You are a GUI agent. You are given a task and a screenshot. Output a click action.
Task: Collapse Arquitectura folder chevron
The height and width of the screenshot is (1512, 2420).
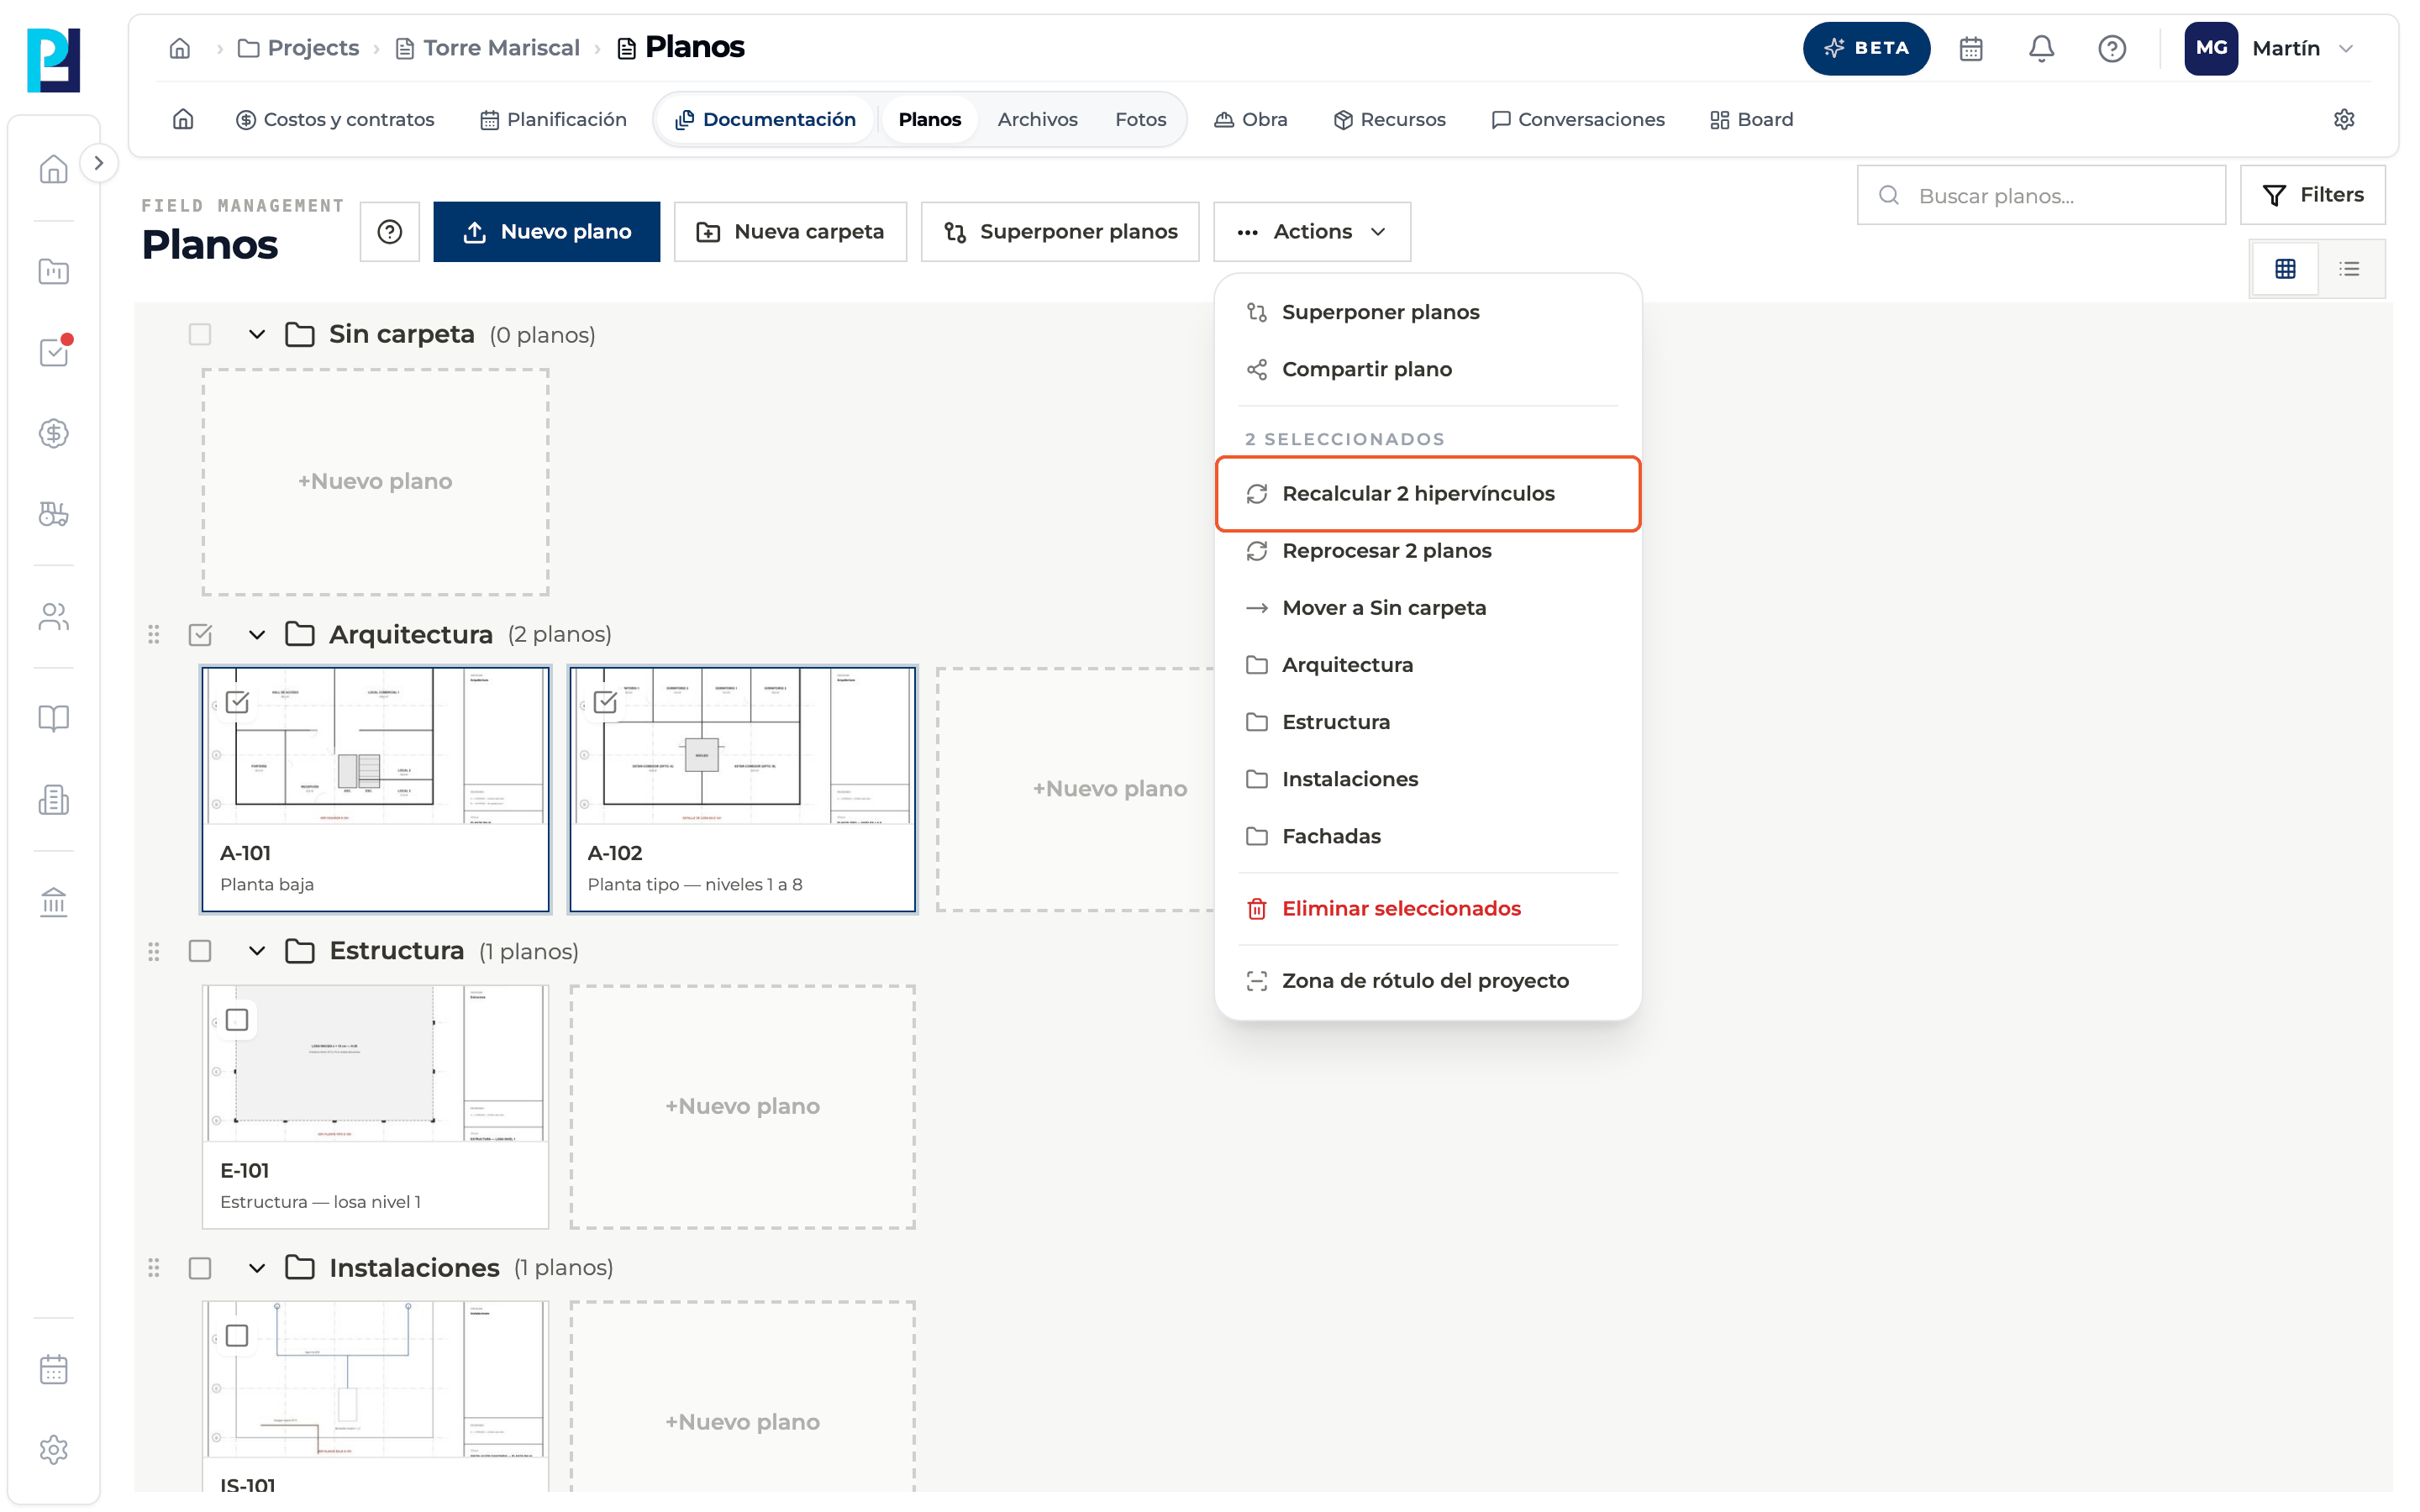point(257,634)
